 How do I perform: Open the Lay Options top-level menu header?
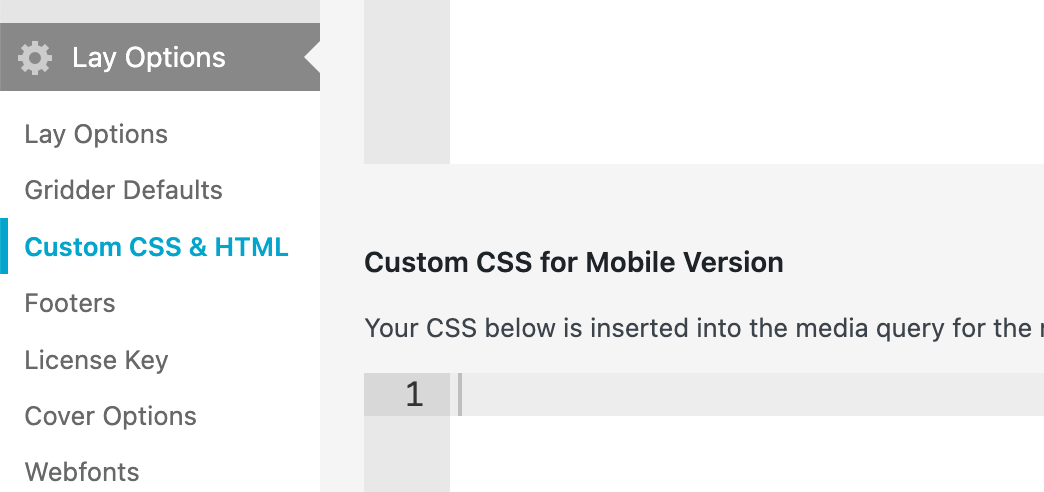pos(149,58)
